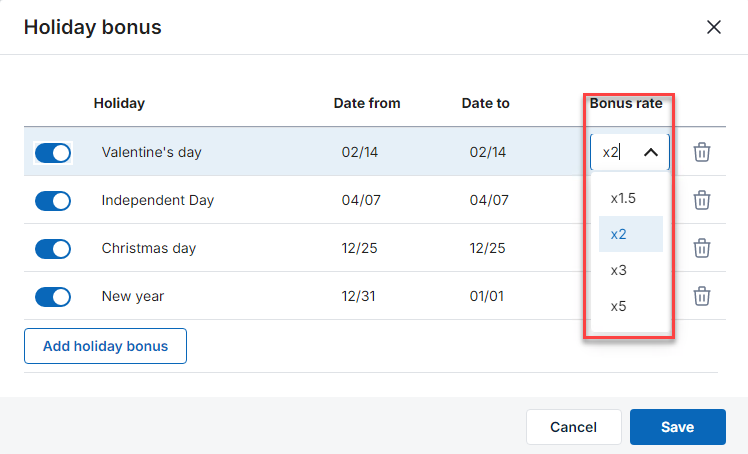
Task: Click Add holiday bonus button
Action: click(x=105, y=346)
